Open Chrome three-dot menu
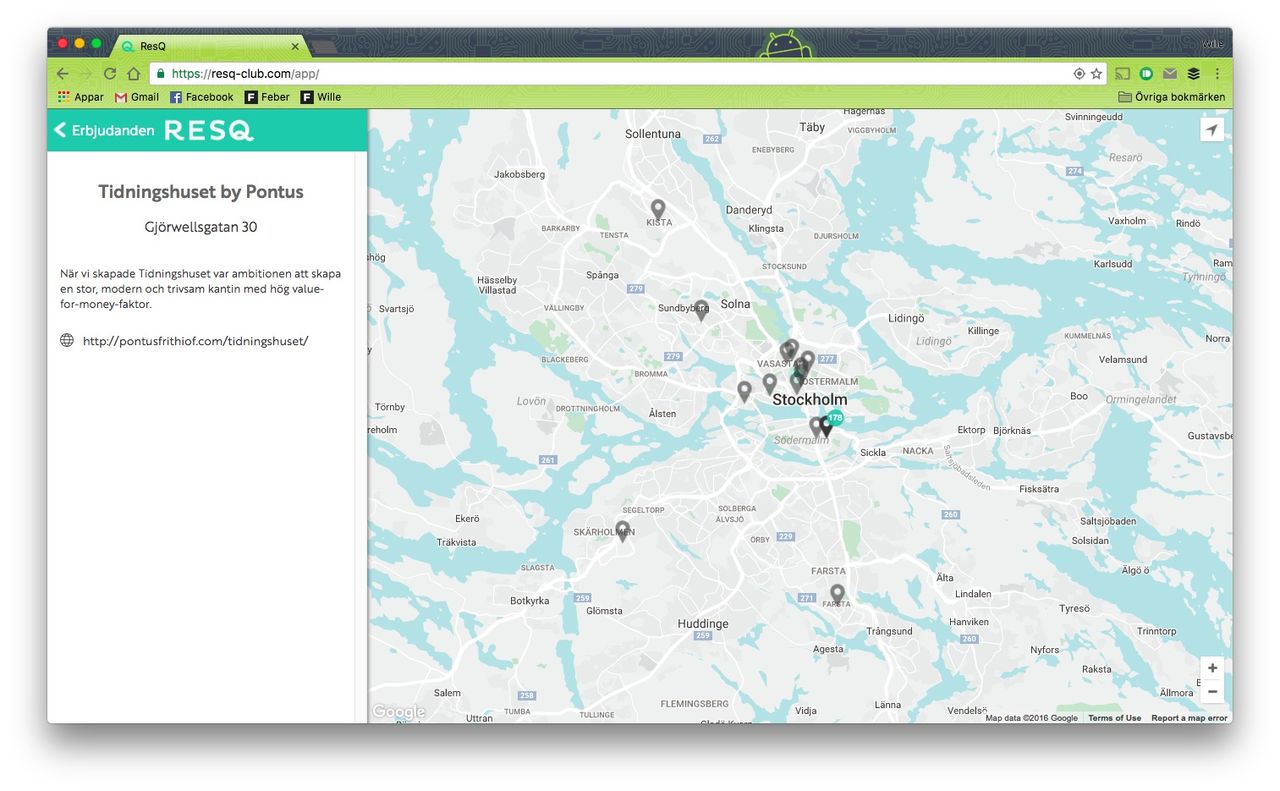The image size is (1280, 791). pyautogui.click(x=1217, y=74)
